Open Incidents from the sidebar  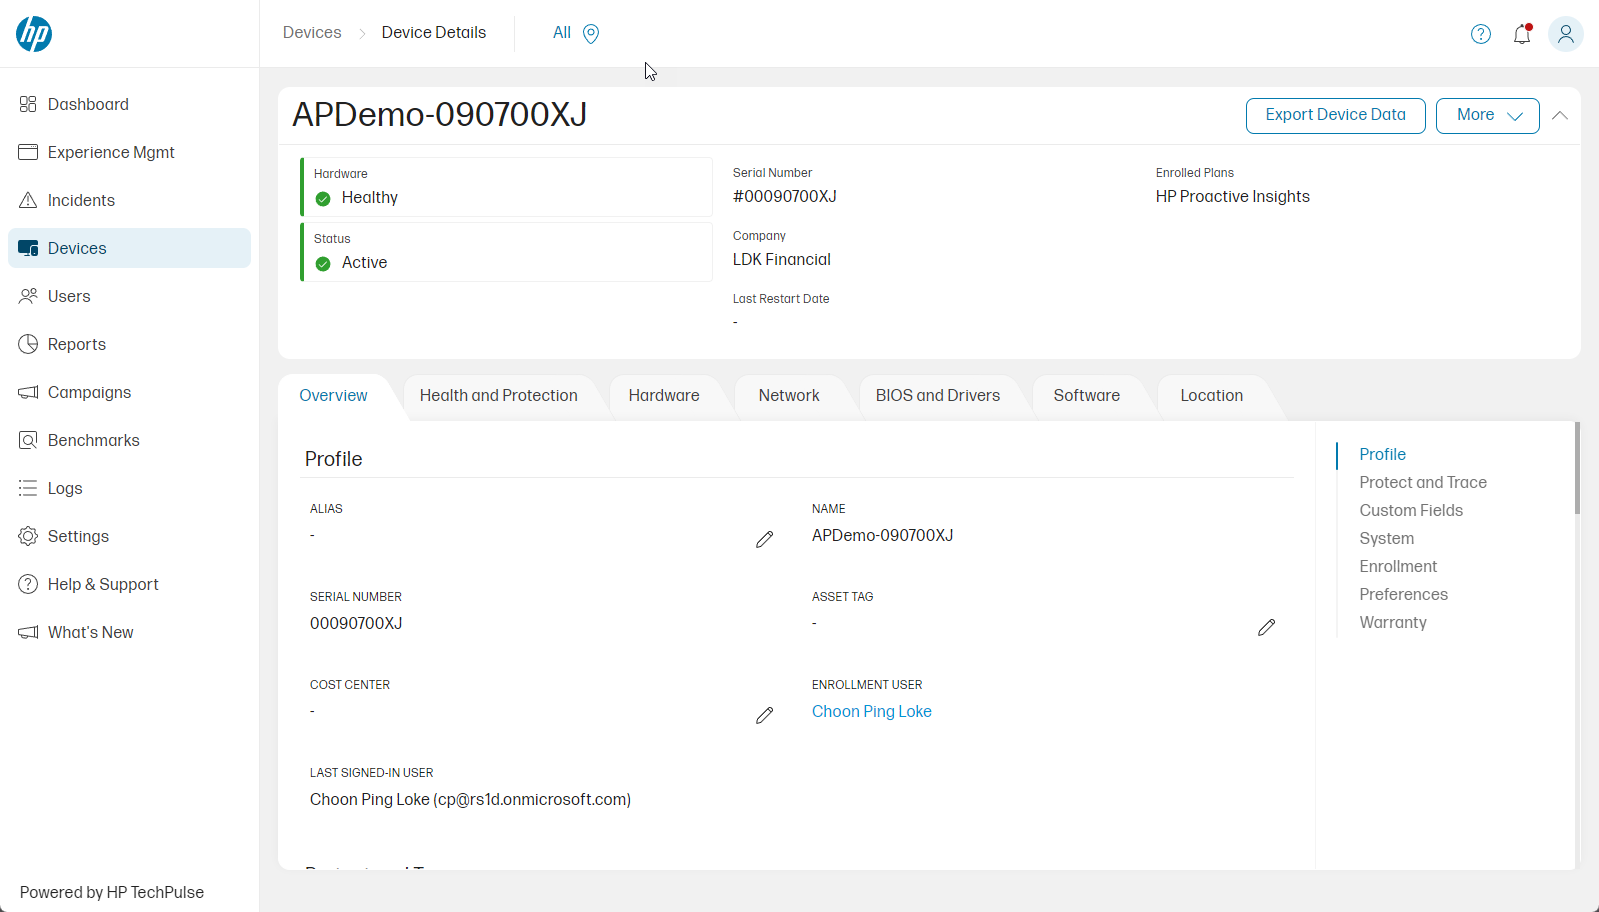point(81,200)
